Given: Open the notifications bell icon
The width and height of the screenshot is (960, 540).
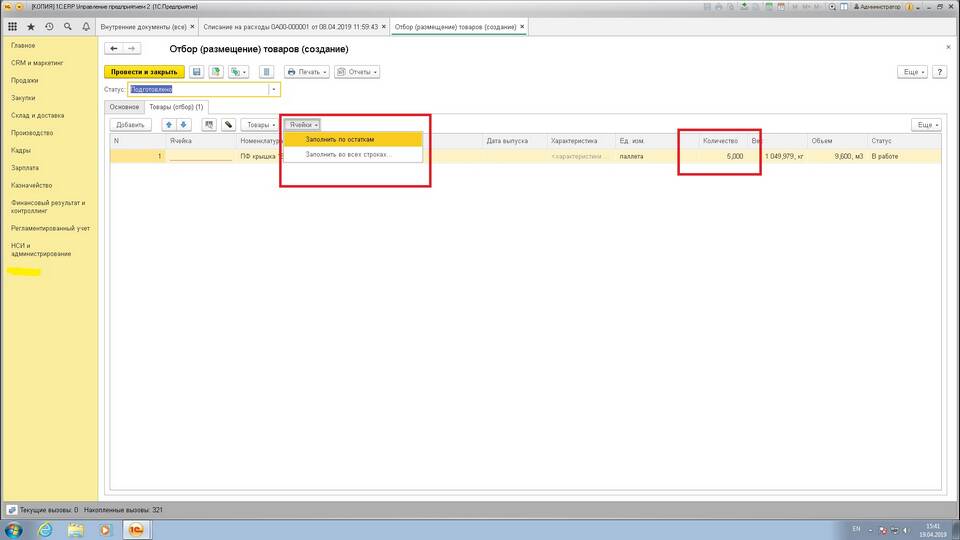Looking at the screenshot, I should [85, 26].
